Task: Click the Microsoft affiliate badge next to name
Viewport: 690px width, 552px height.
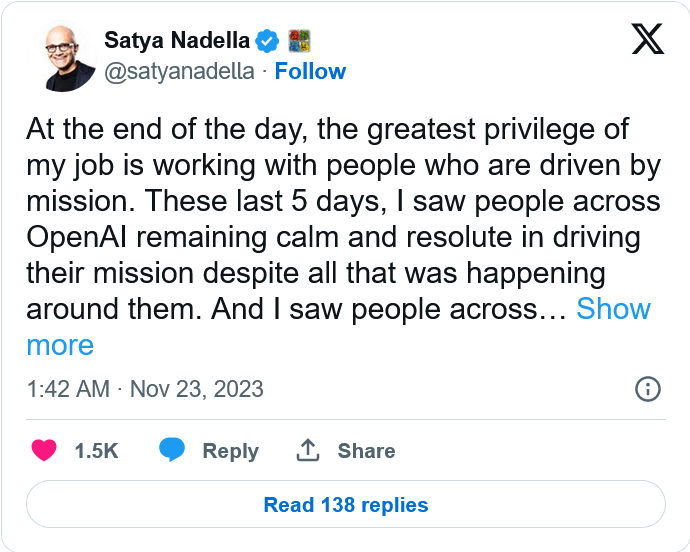Action: 299,40
